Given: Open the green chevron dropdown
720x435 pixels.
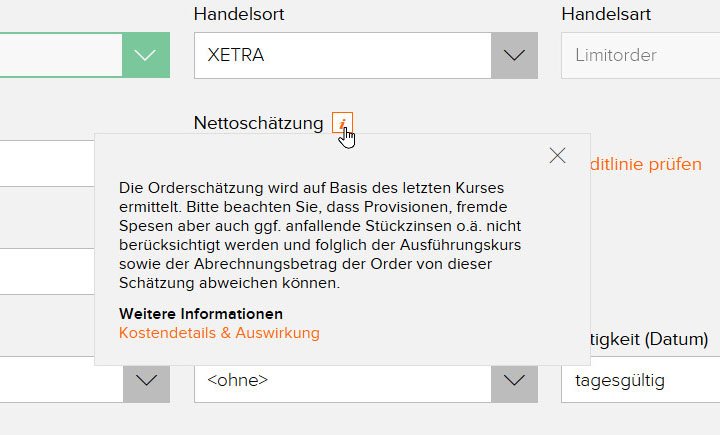Looking at the screenshot, I should pos(146,55).
